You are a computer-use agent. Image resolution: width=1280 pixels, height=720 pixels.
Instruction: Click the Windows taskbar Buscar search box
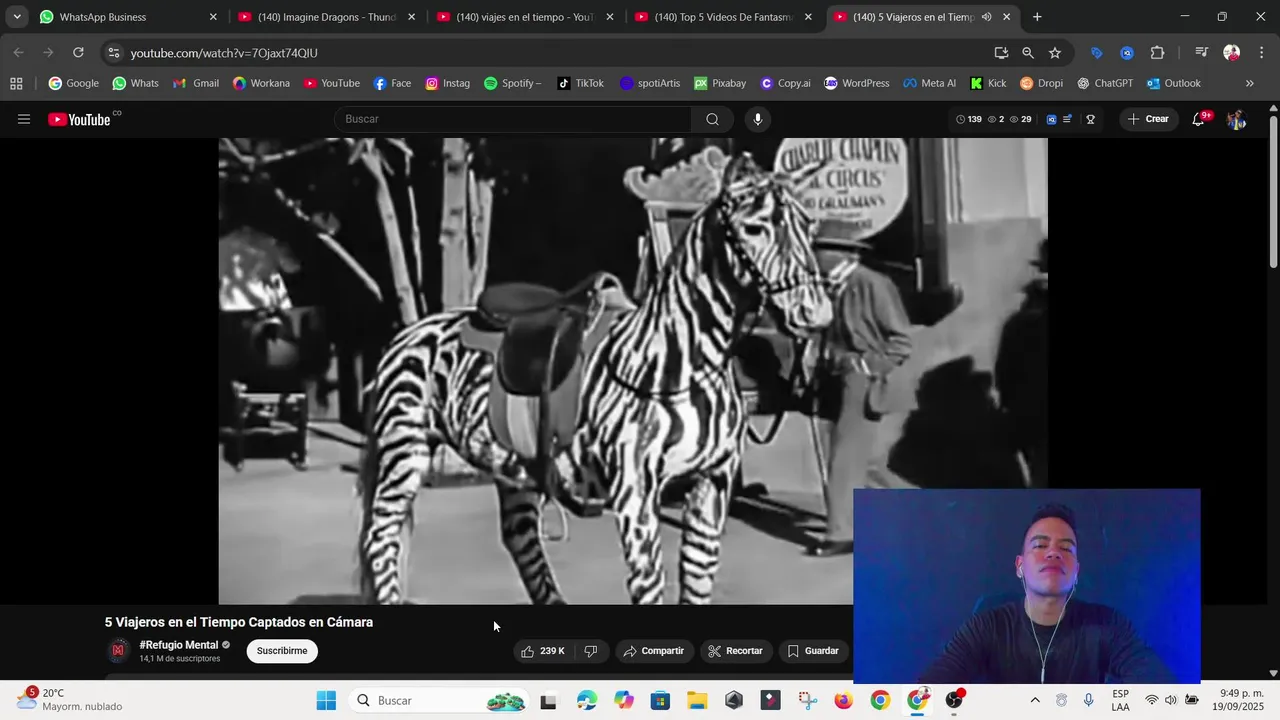(440, 700)
